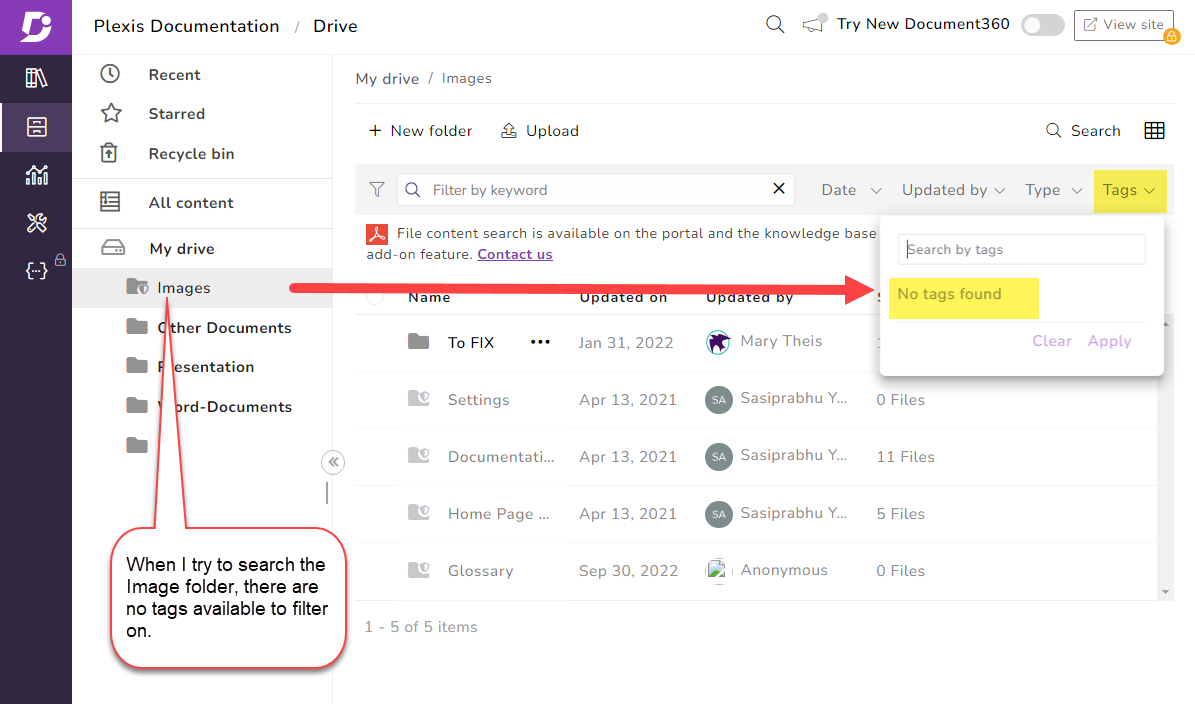Open the announcements megaphone icon
Viewport: 1195px width, 704px height.
click(x=814, y=25)
